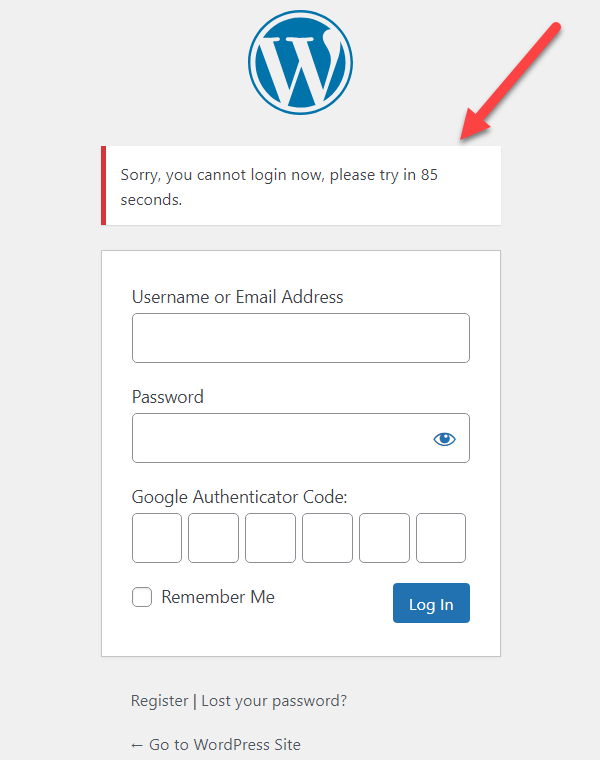
Task: Focus the Password input field
Action: click(301, 438)
